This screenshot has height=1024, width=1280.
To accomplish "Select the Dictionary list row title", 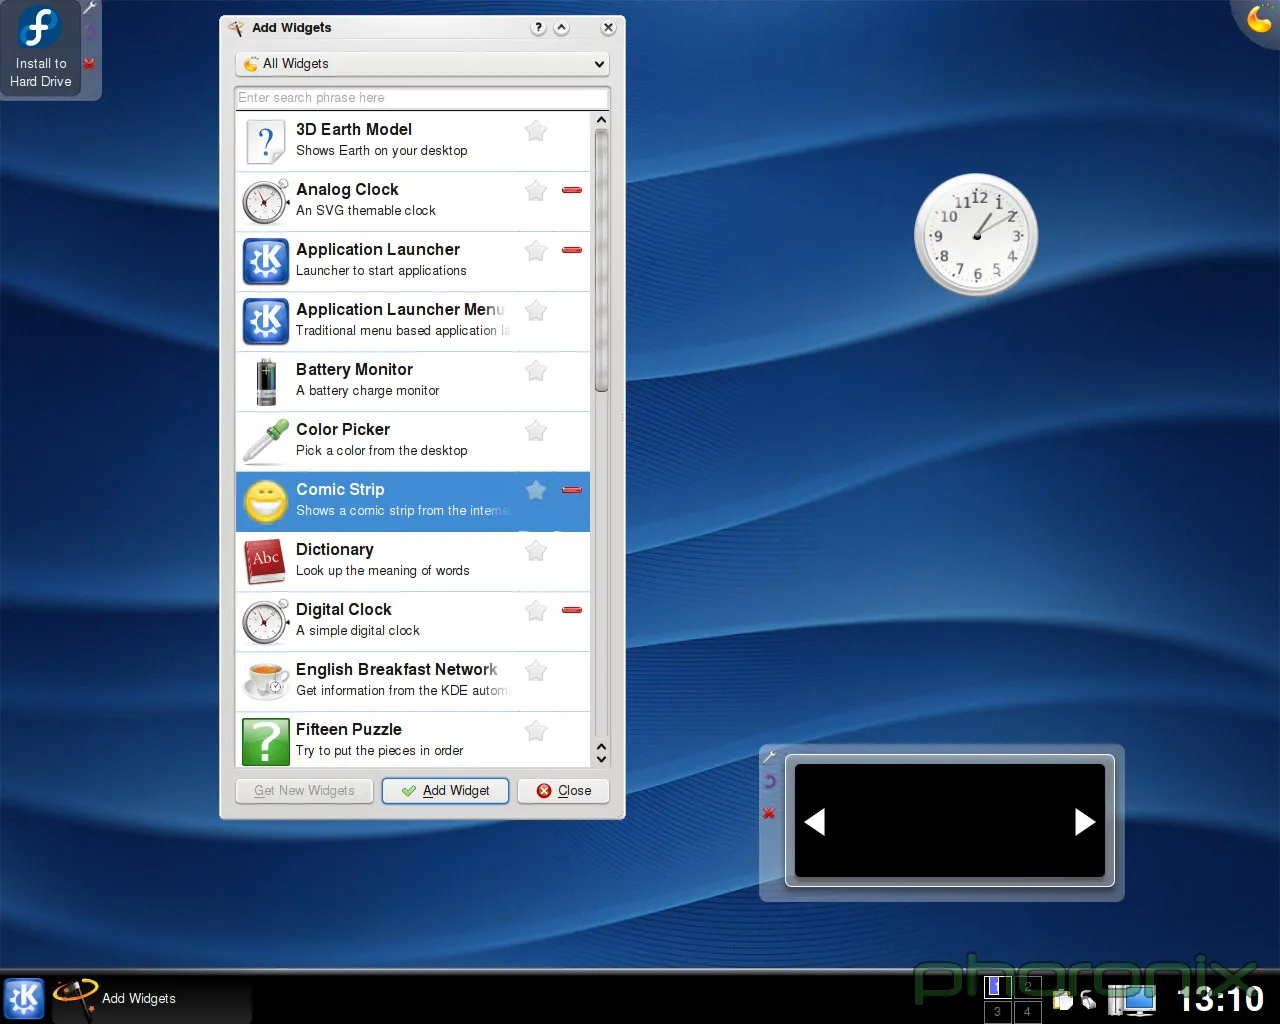I will point(335,550).
